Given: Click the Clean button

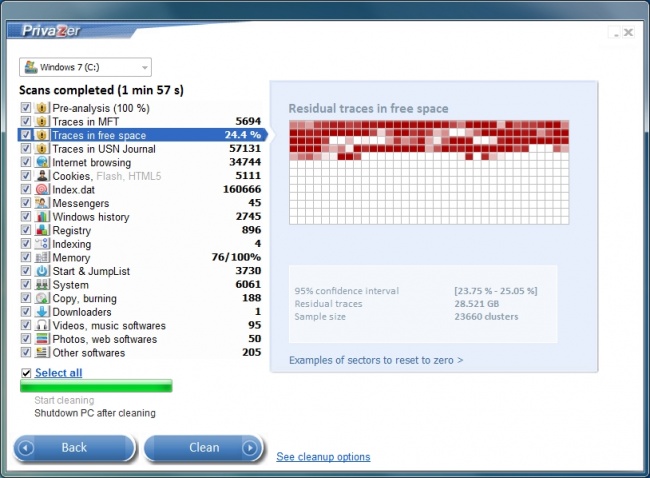Looking at the screenshot, I should point(204,448).
